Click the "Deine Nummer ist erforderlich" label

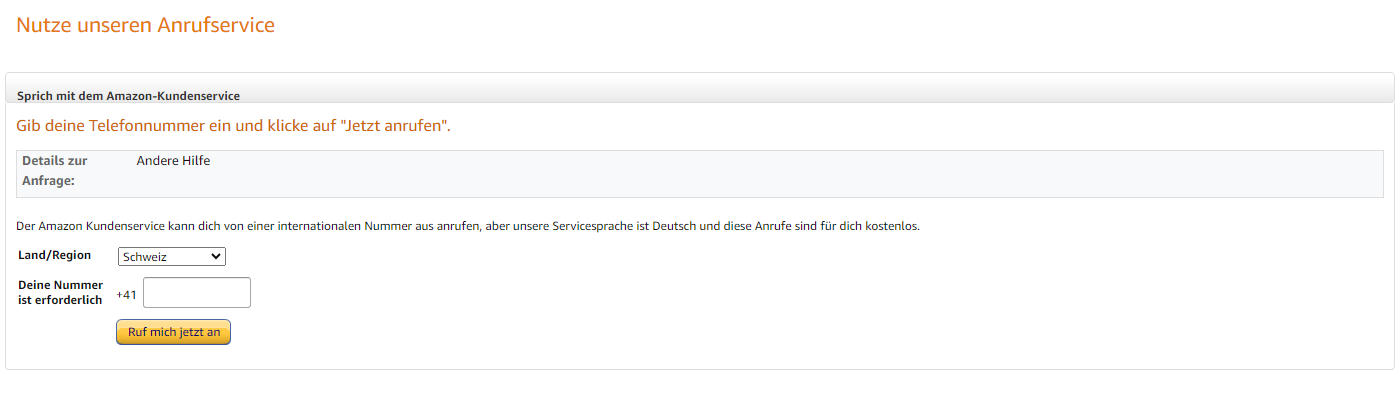point(60,293)
